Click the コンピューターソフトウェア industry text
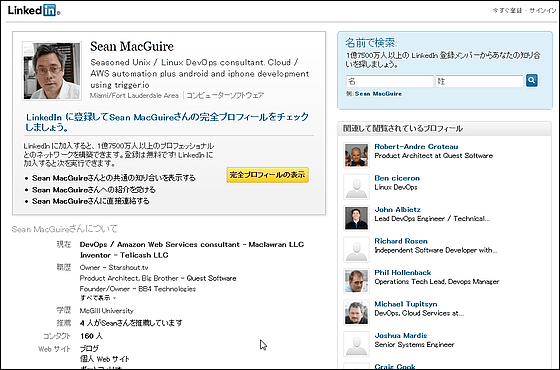 [x=225, y=95]
